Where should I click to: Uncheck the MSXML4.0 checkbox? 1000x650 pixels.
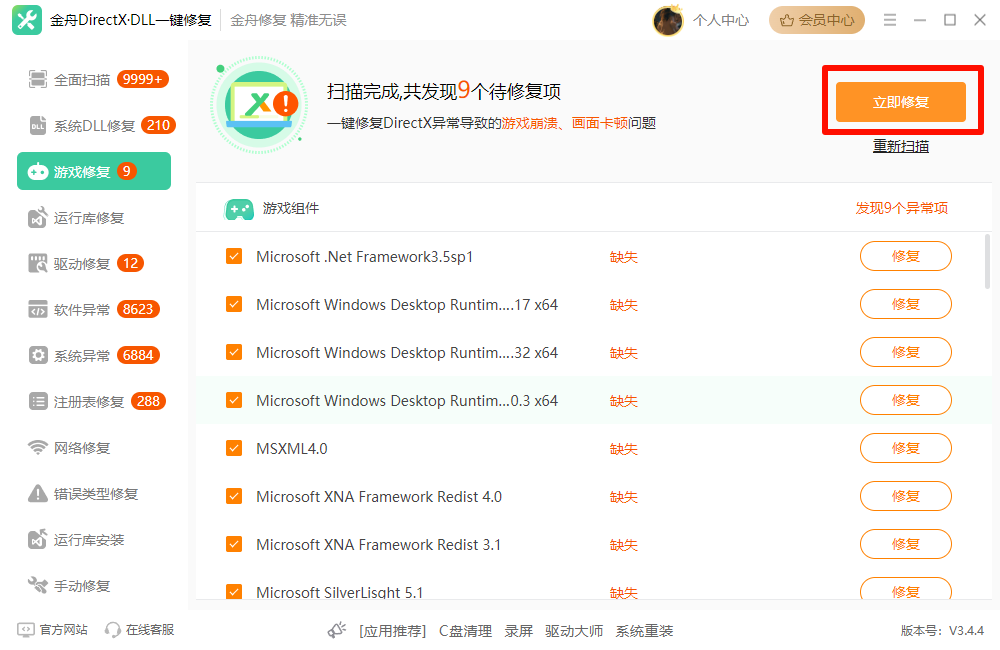click(234, 448)
